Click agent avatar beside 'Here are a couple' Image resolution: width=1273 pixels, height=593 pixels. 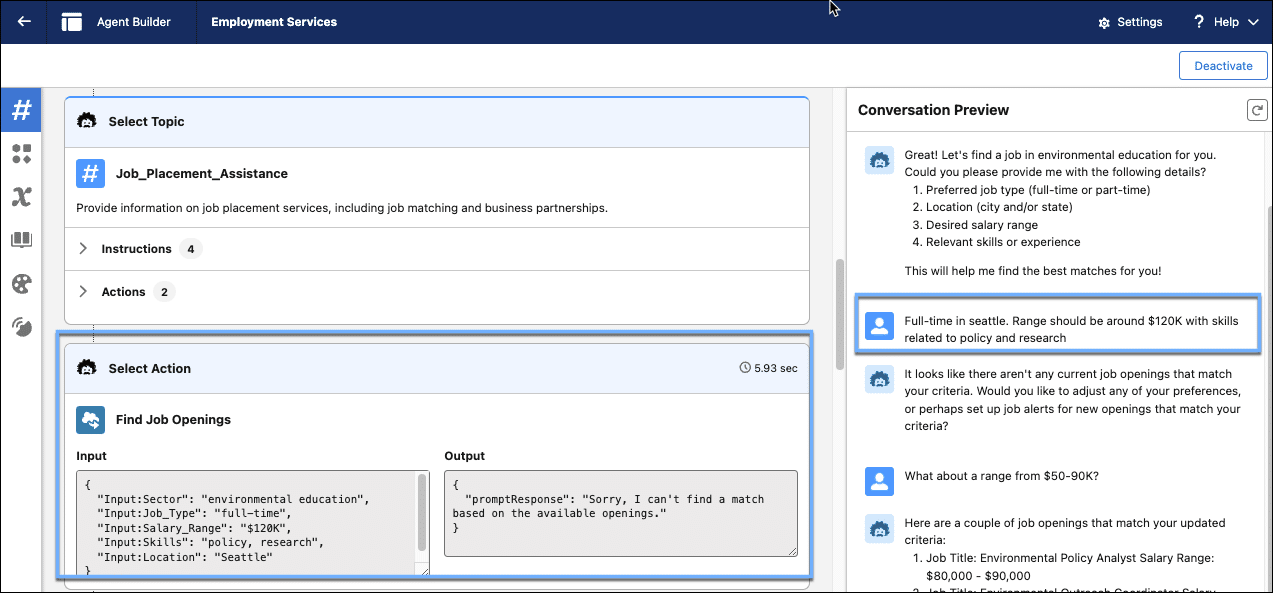point(879,527)
